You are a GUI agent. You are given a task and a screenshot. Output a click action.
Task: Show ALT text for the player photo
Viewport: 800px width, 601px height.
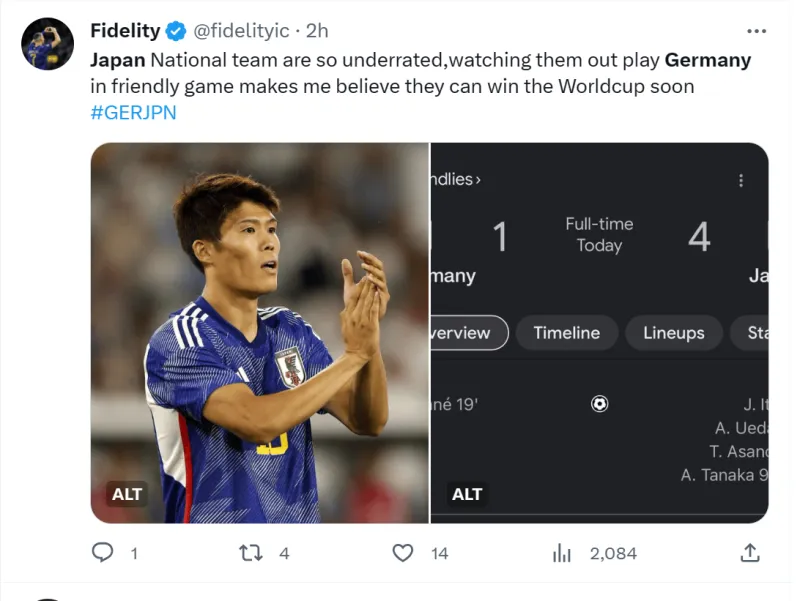click(127, 494)
